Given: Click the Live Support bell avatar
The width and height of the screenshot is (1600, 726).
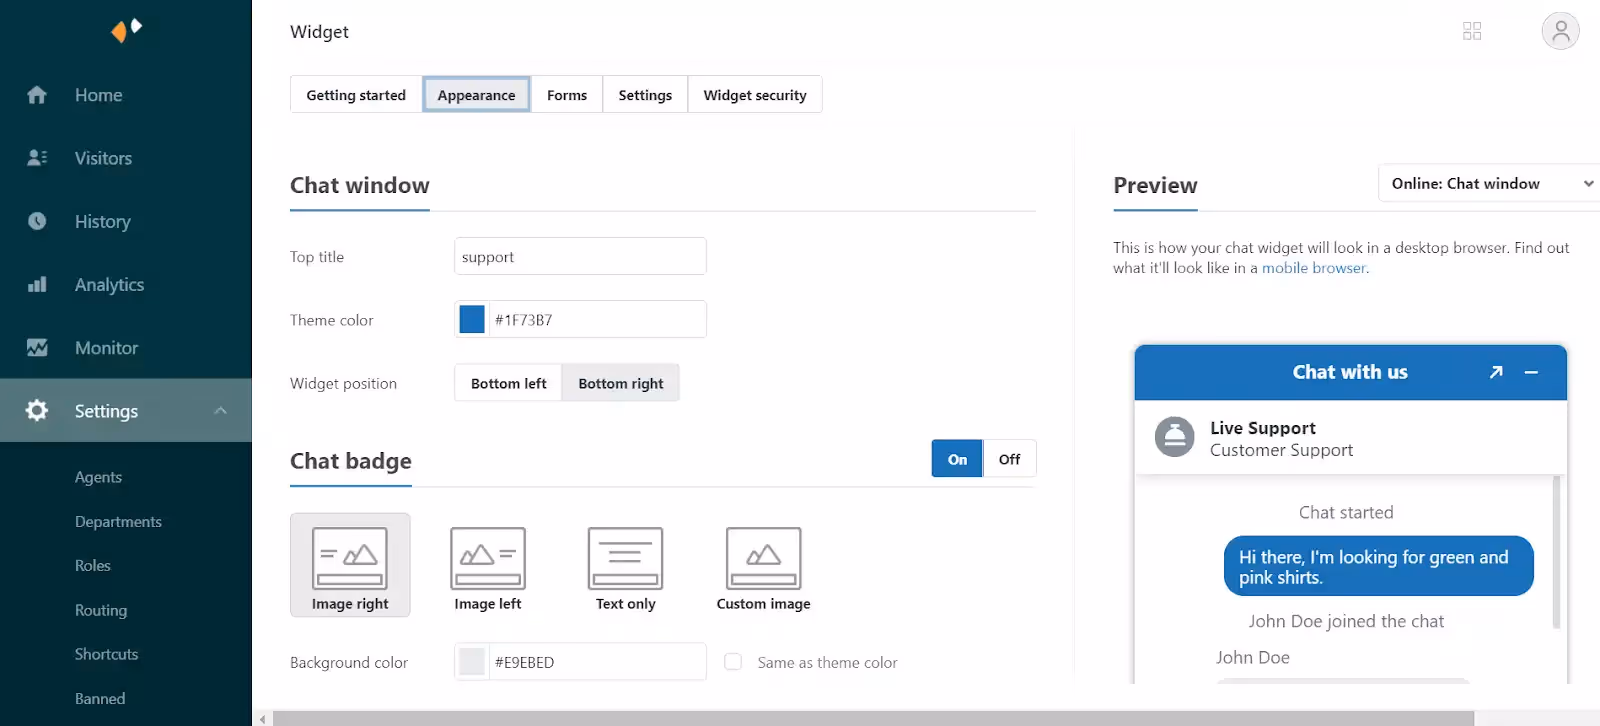Looking at the screenshot, I should tap(1174, 437).
